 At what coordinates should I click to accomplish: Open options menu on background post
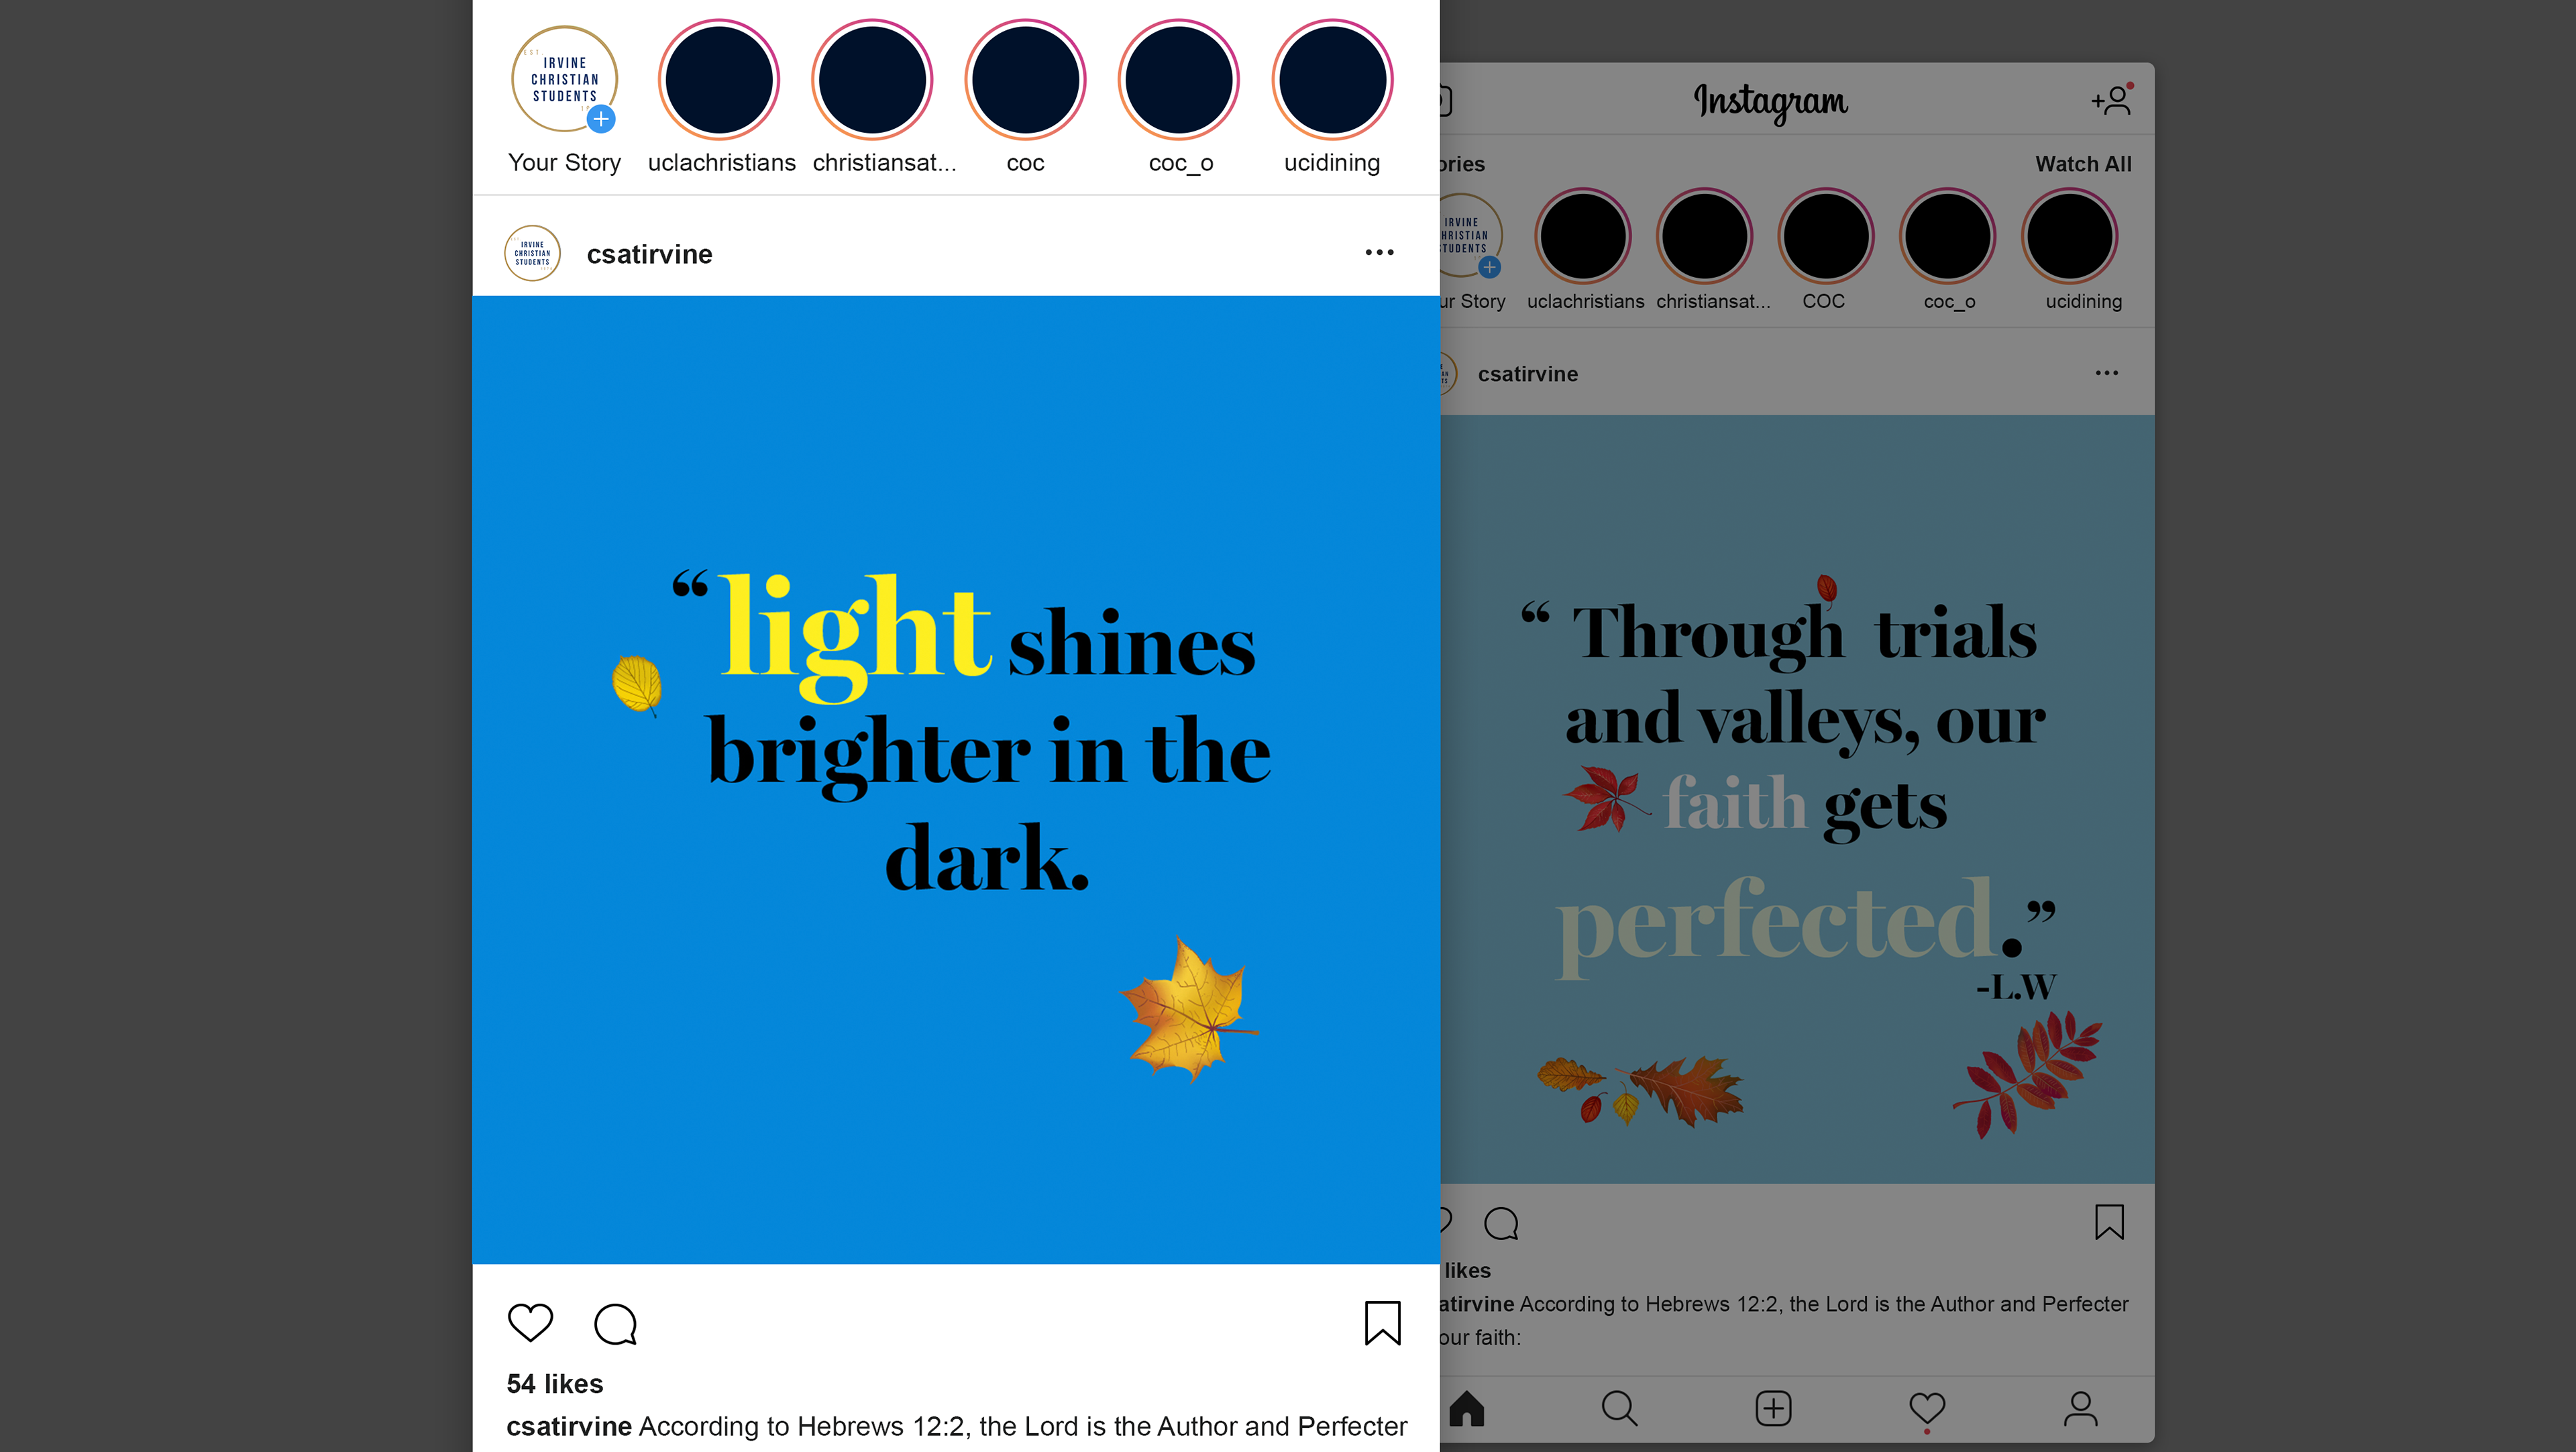(x=2107, y=373)
